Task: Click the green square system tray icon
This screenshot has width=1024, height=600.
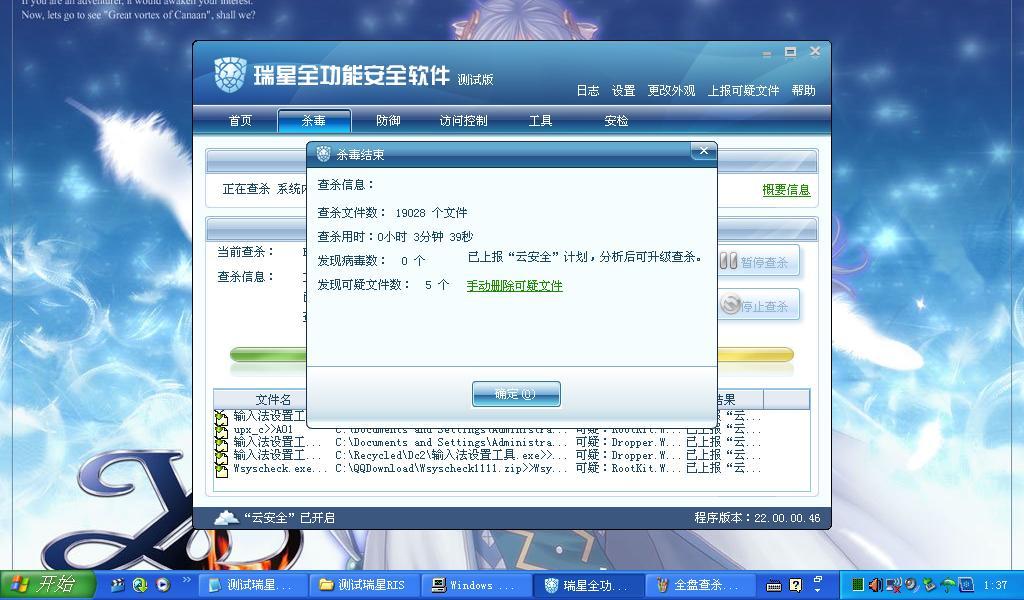Action: point(858,585)
